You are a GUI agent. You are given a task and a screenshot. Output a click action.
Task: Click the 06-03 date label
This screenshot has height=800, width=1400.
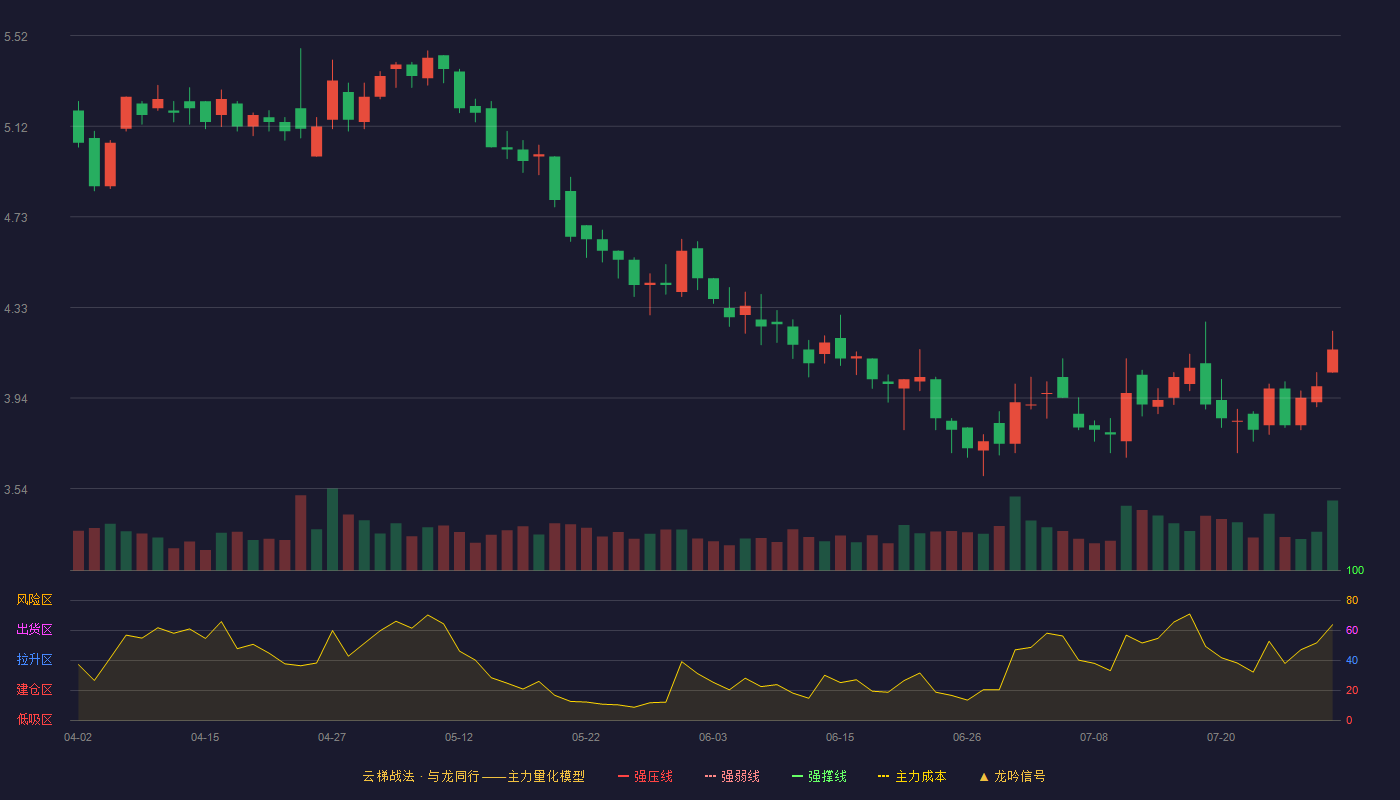[713, 737]
